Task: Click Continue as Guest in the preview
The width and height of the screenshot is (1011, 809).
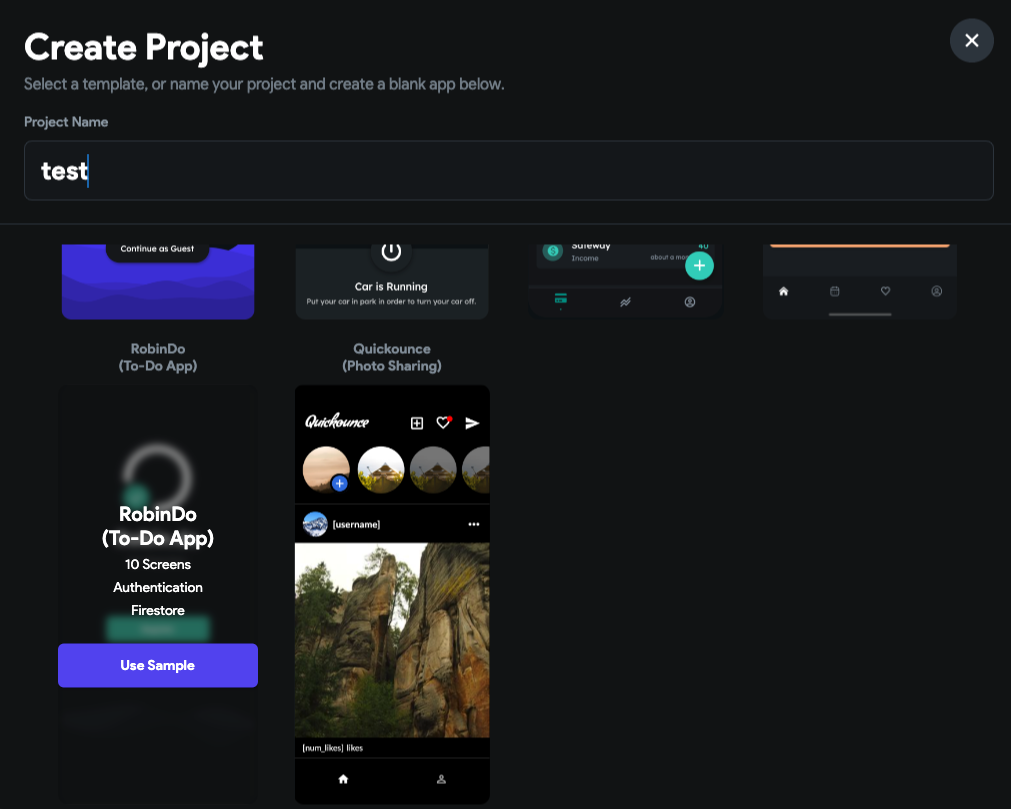Action: 157,249
